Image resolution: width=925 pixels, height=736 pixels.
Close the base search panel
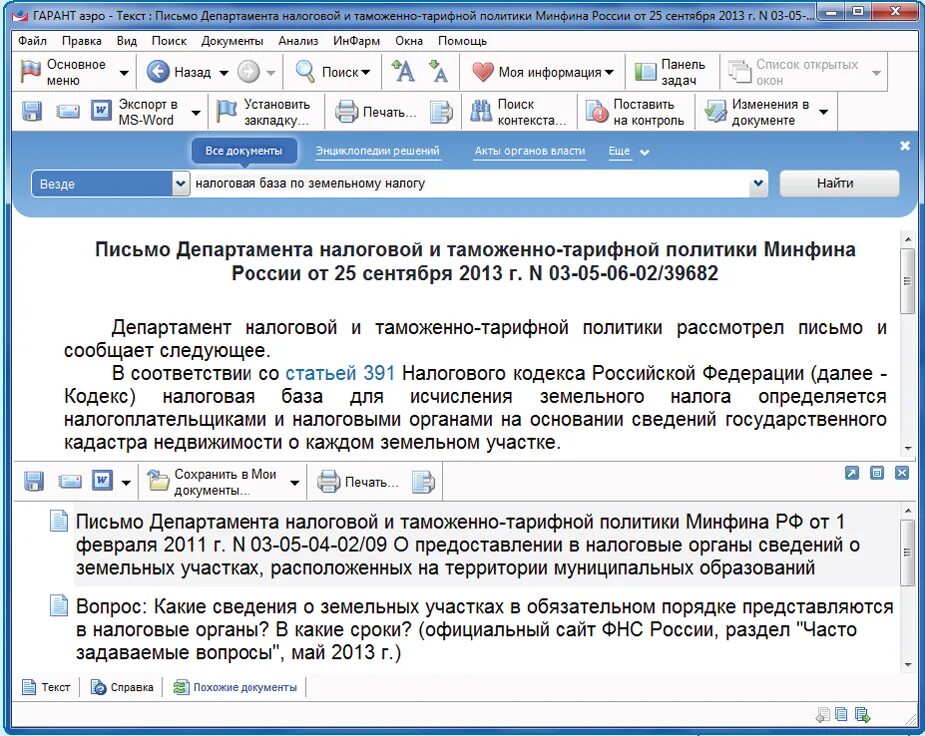[x=905, y=146]
